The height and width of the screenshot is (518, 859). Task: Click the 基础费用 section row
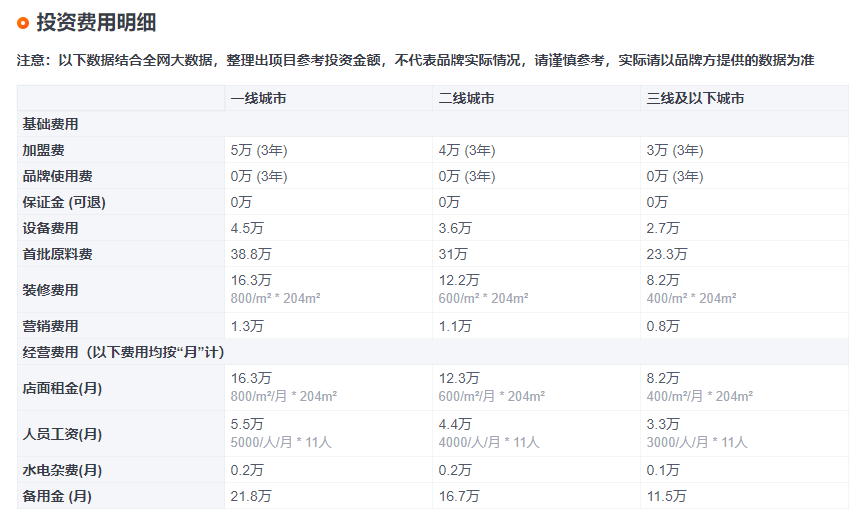pos(50,124)
